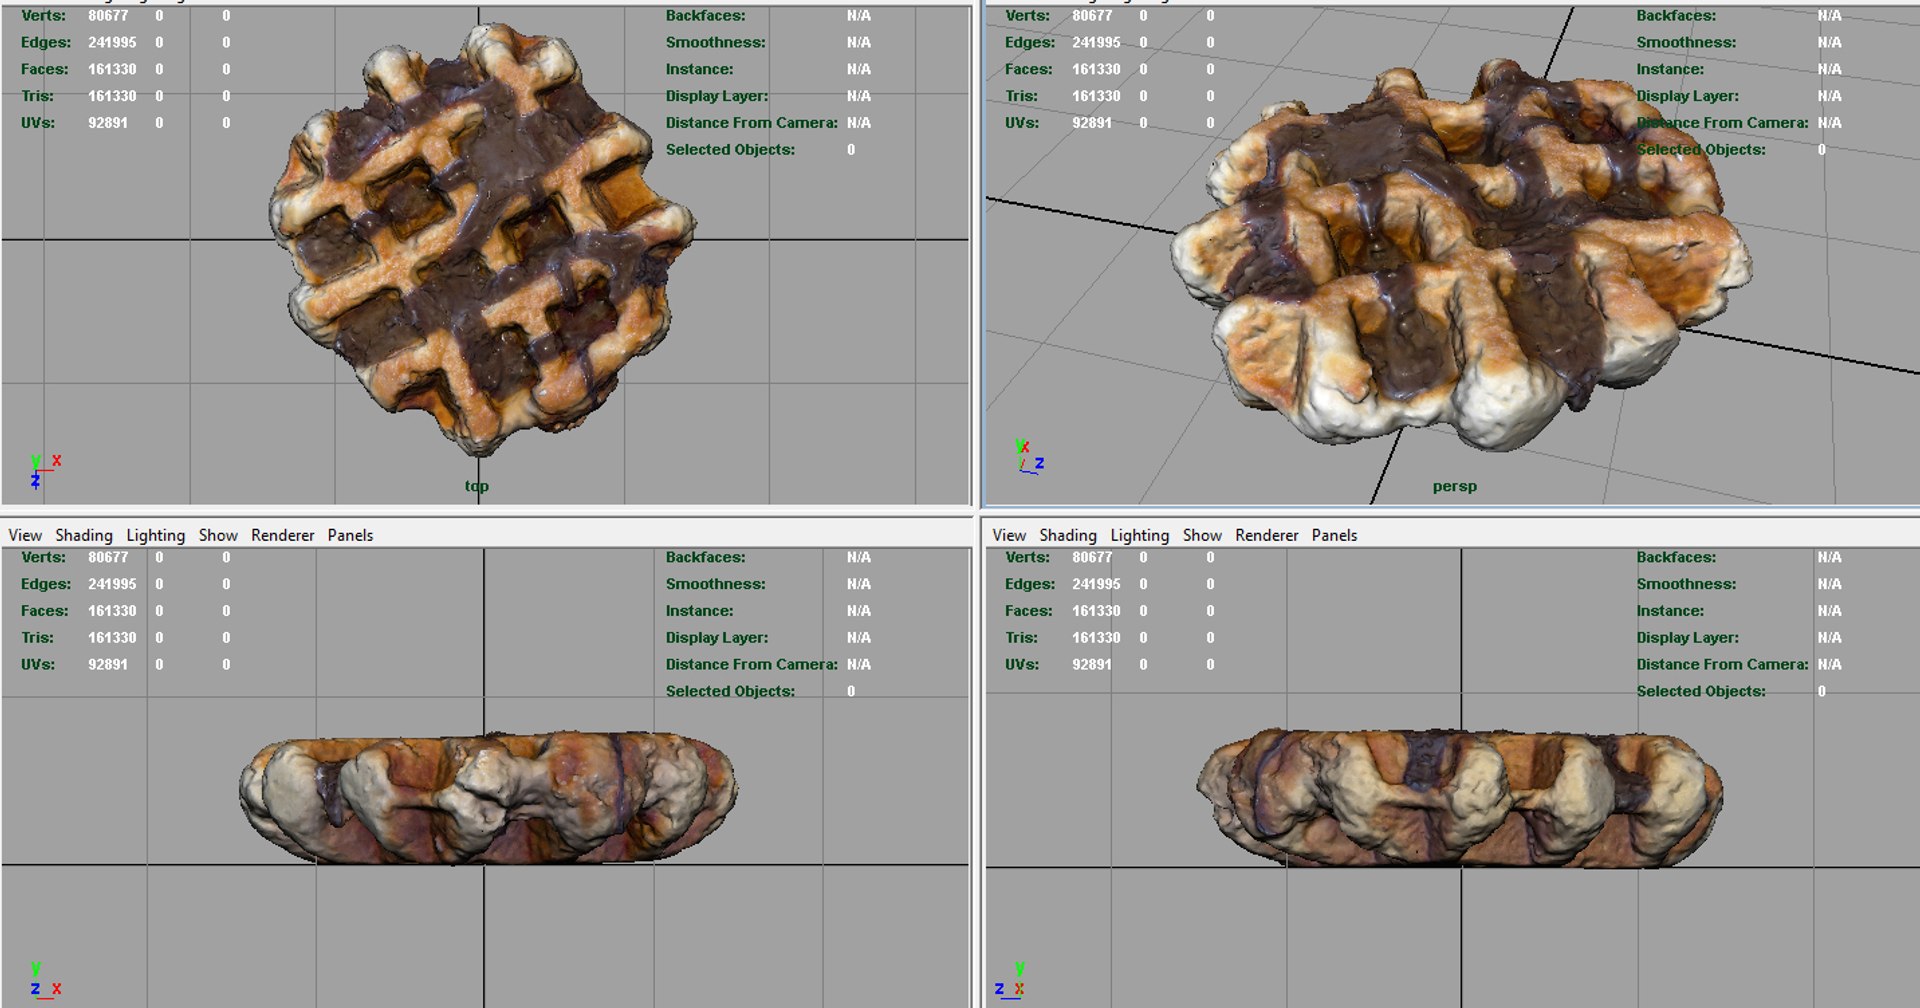
Task: Click 'Backfaces:' label in the persp viewport
Action: click(x=1676, y=16)
